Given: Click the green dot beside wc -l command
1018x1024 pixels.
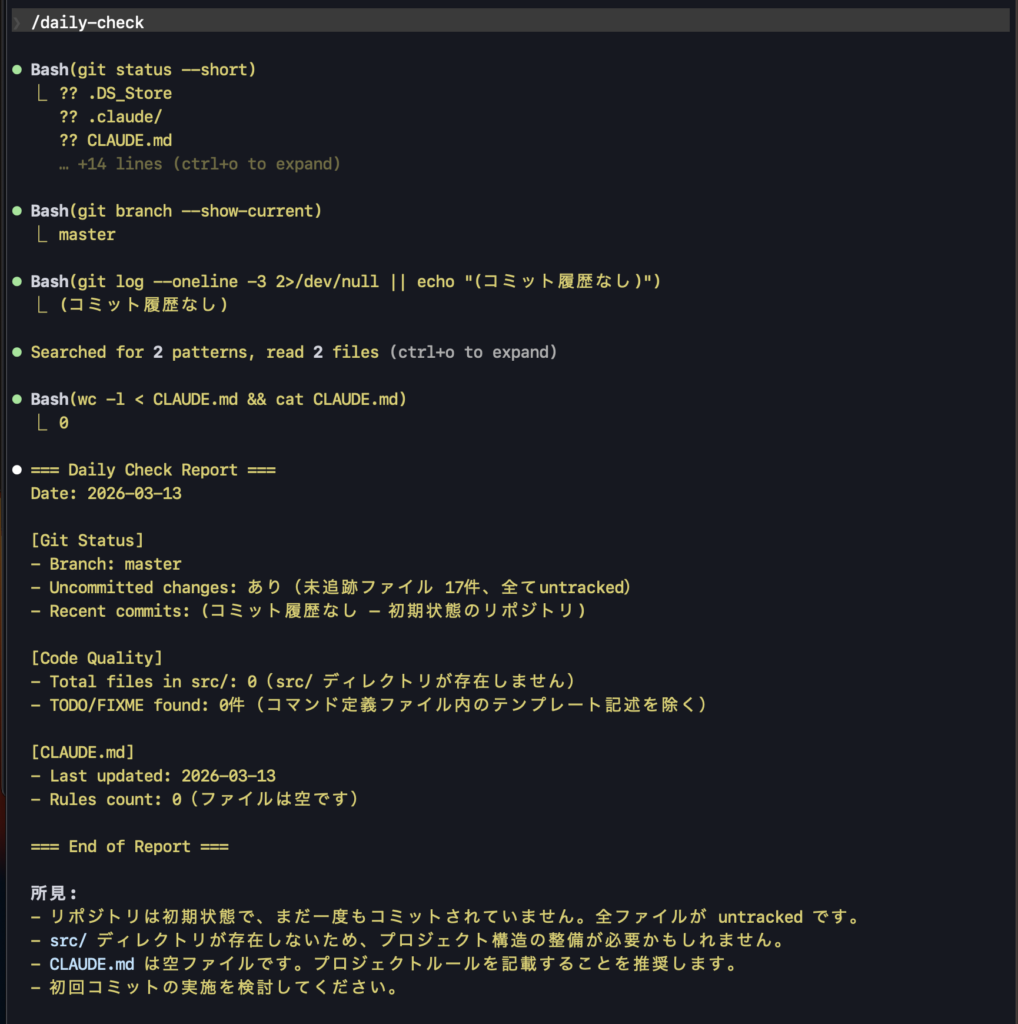Looking at the screenshot, I should pyautogui.click(x=17, y=399).
